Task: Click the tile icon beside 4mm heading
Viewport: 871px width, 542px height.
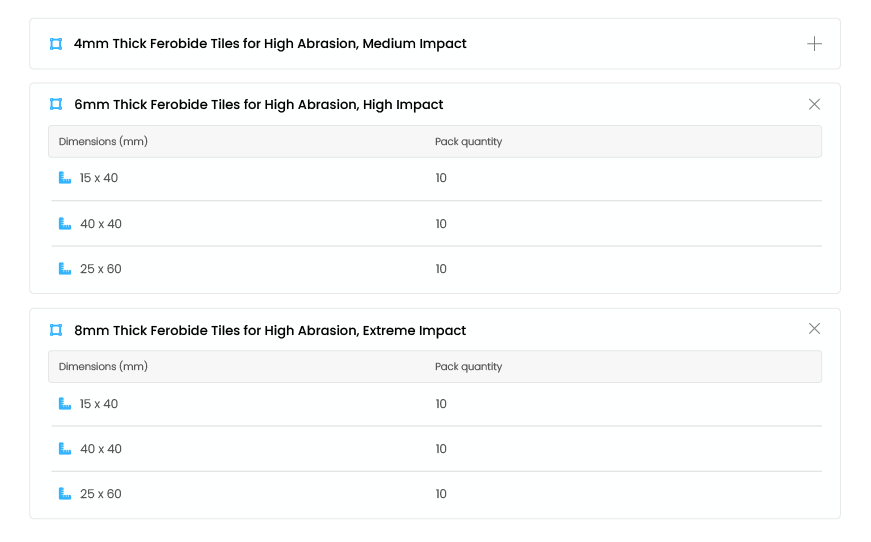Action: pyautogui.click(x=56, y=44)
